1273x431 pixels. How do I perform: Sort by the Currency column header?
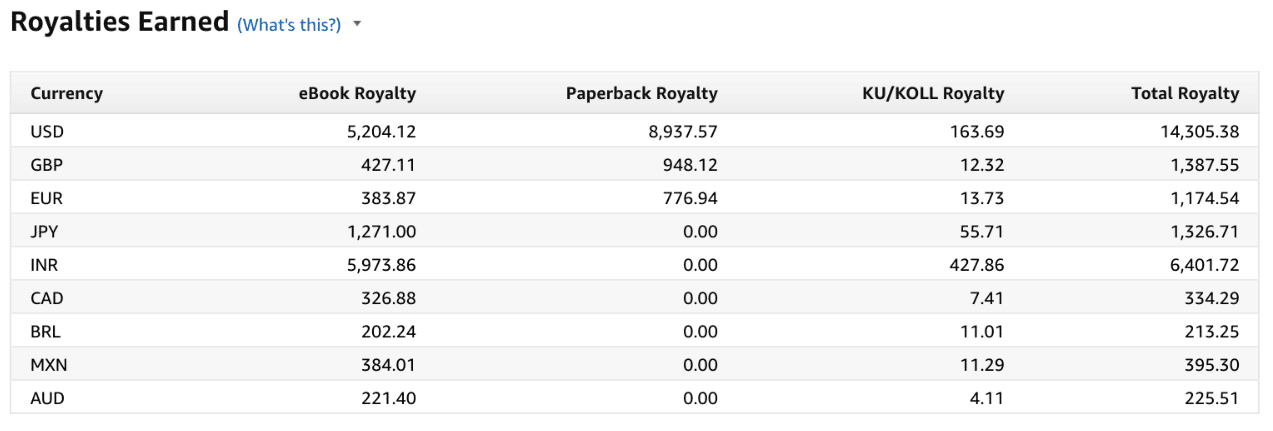(x=67, y=93)
